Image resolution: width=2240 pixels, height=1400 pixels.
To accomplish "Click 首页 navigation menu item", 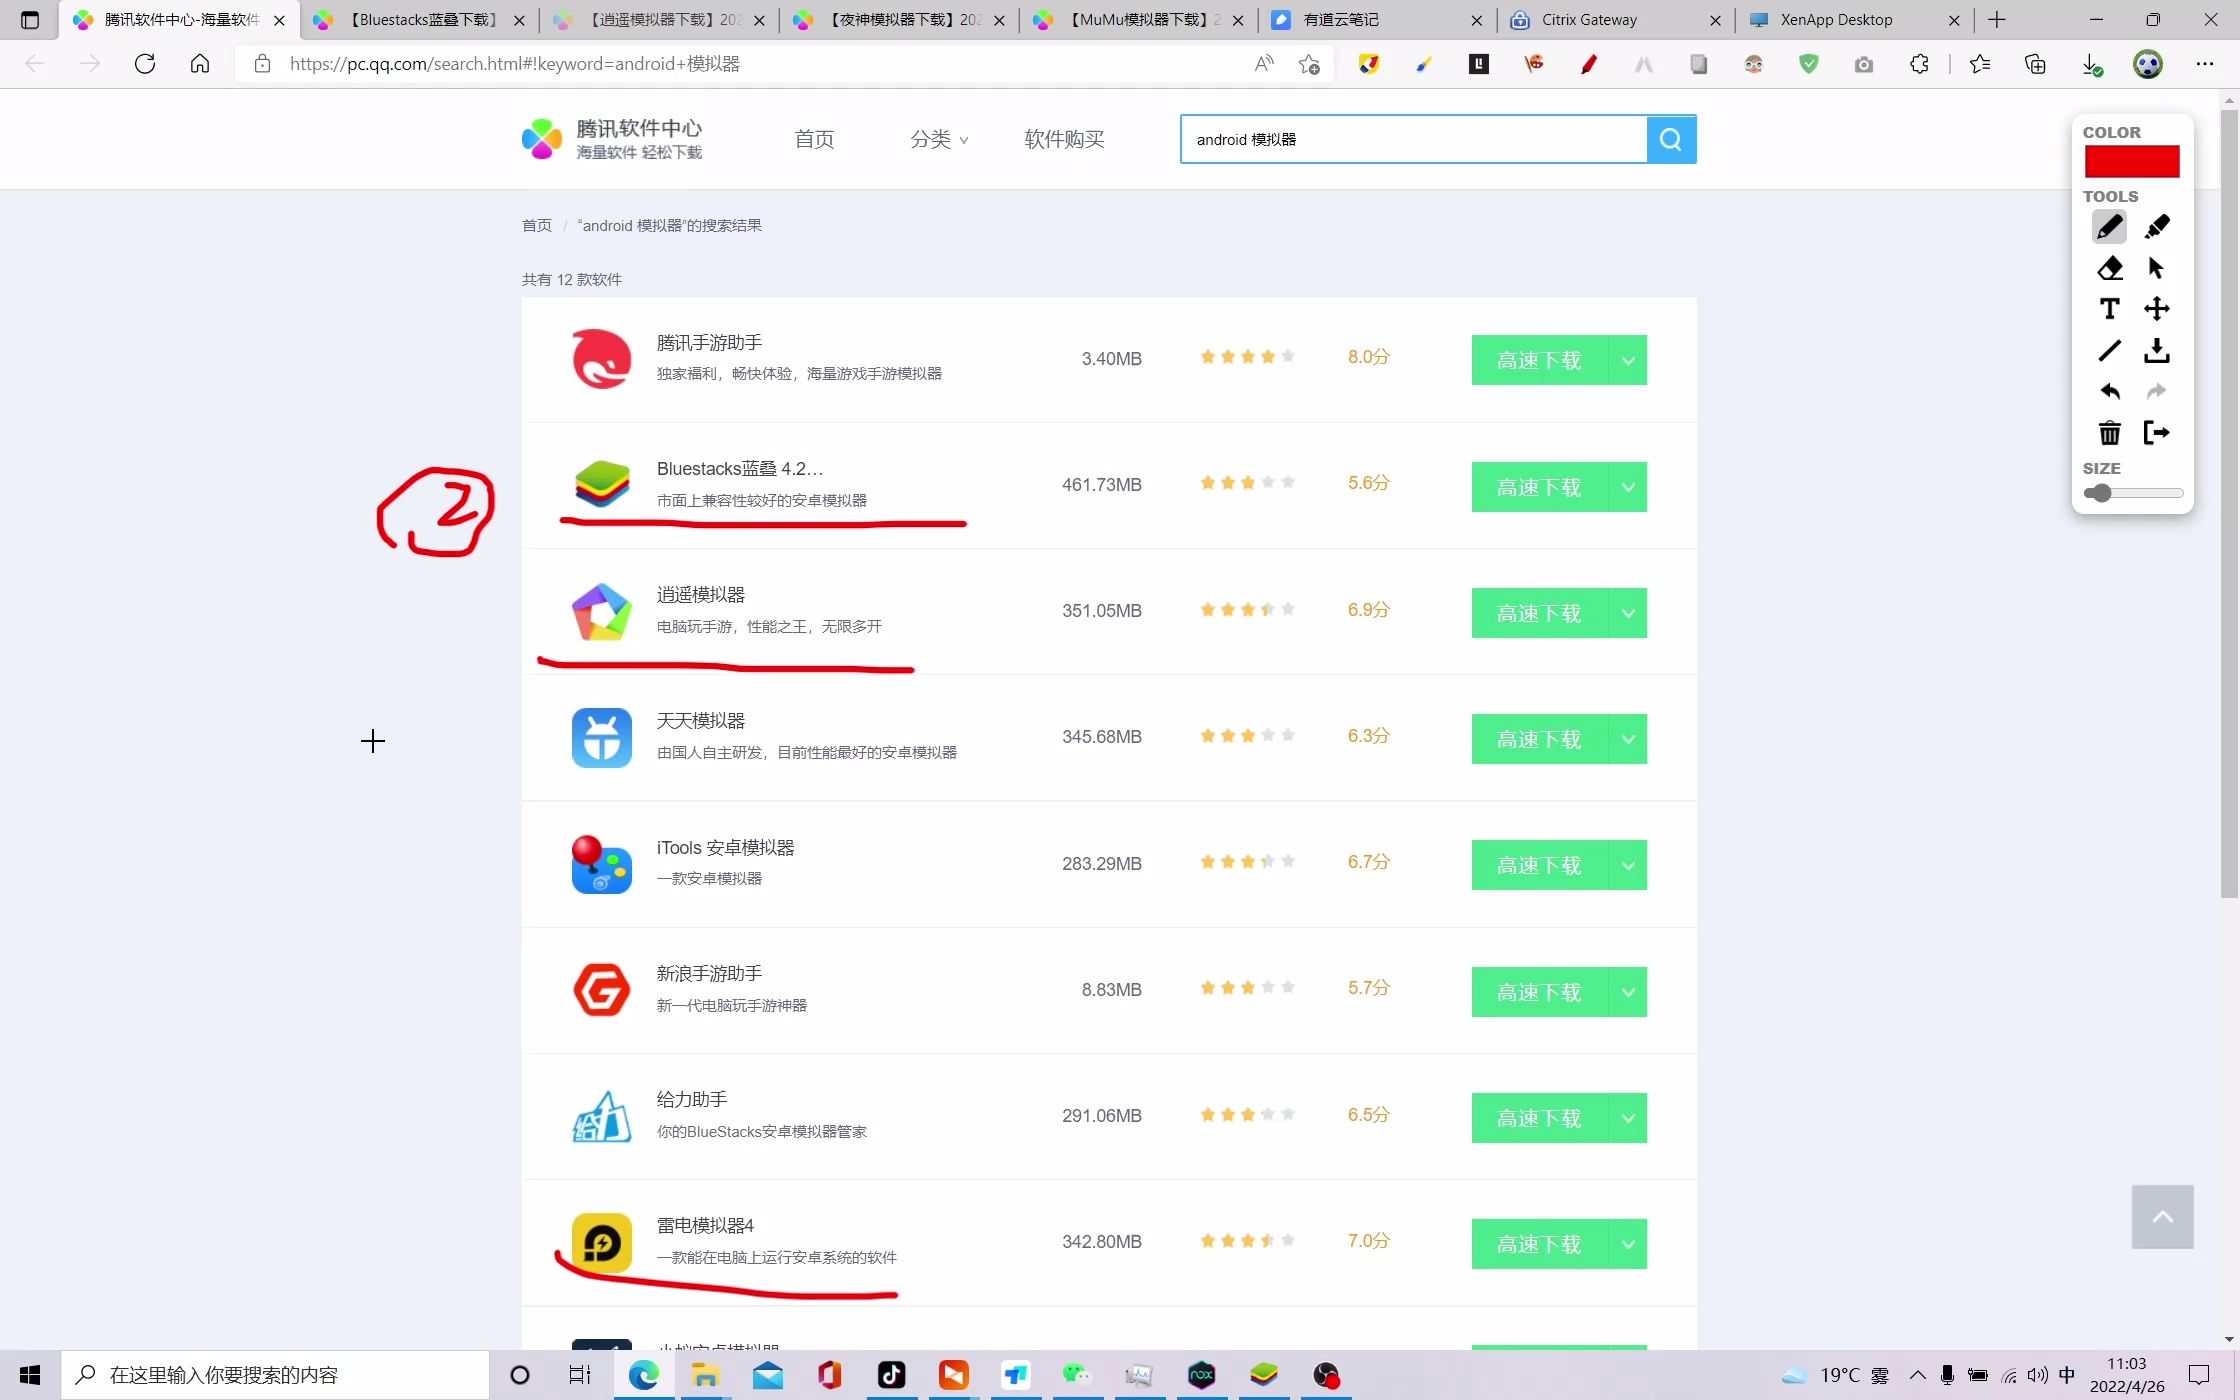I will point(814,139).
